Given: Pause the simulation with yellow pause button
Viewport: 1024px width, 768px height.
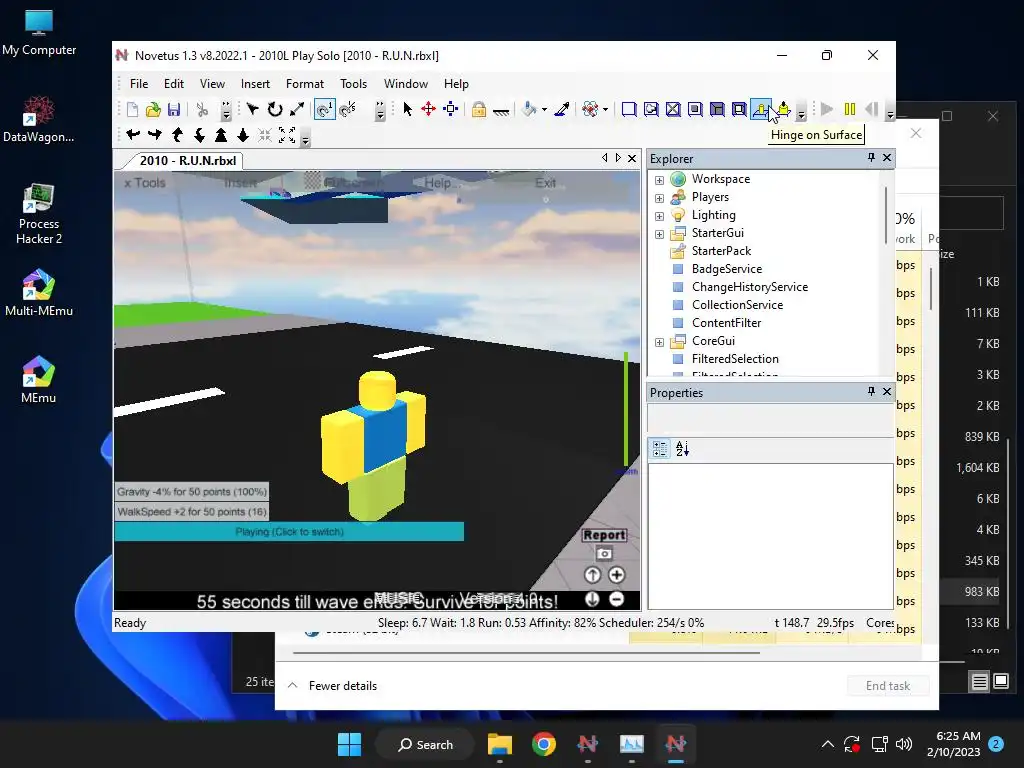Looking at the screenshot, I should click(850, 109).
